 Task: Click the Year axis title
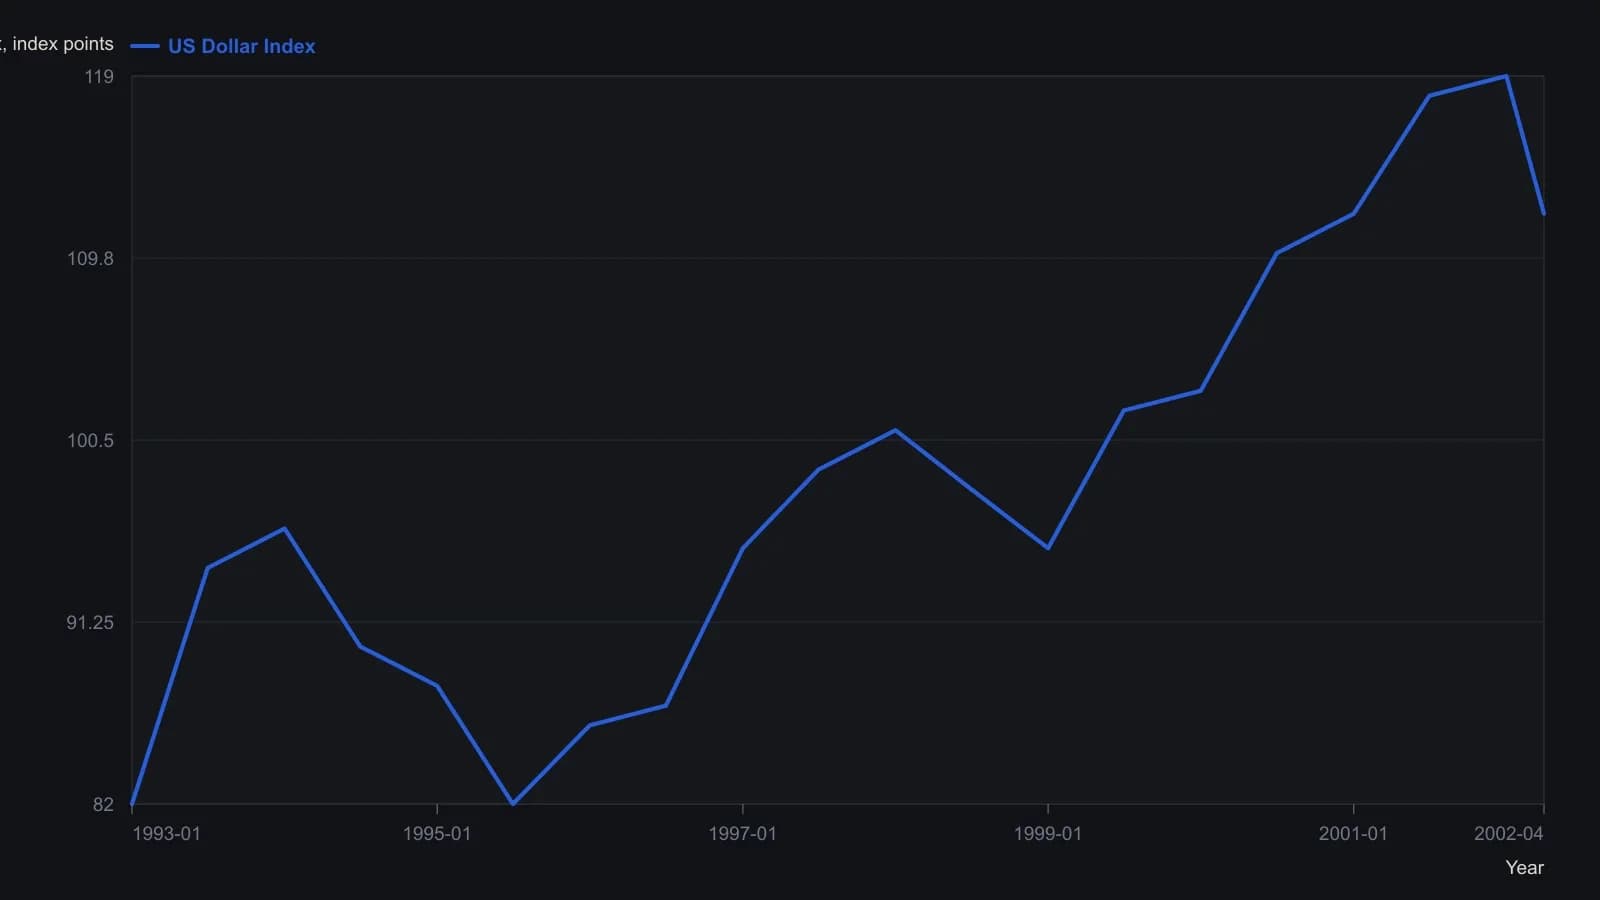coord(1525,868)
